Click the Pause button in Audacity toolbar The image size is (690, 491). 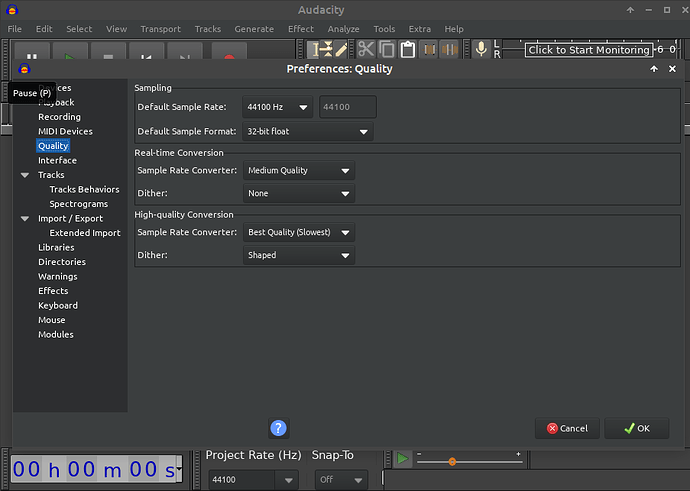pyautogui.click(x=32, y=51)
